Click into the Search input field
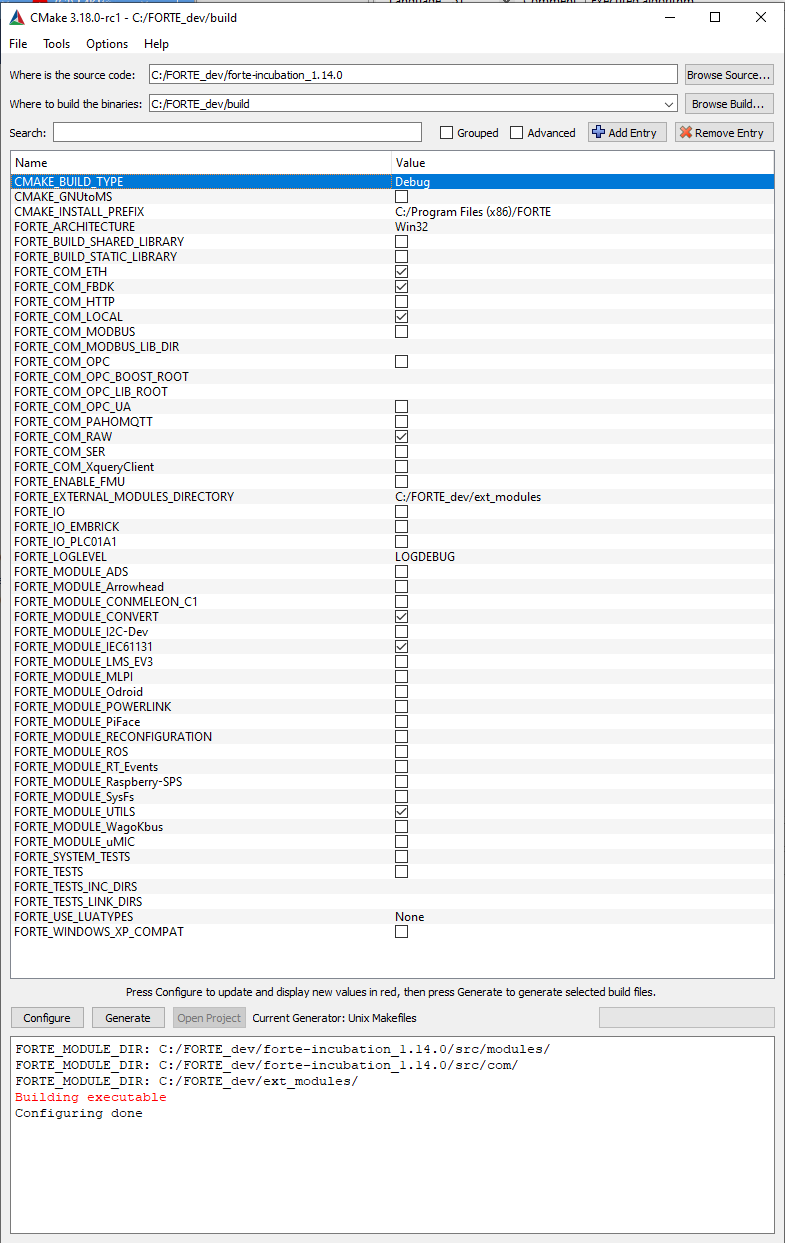 click(237, 132)
